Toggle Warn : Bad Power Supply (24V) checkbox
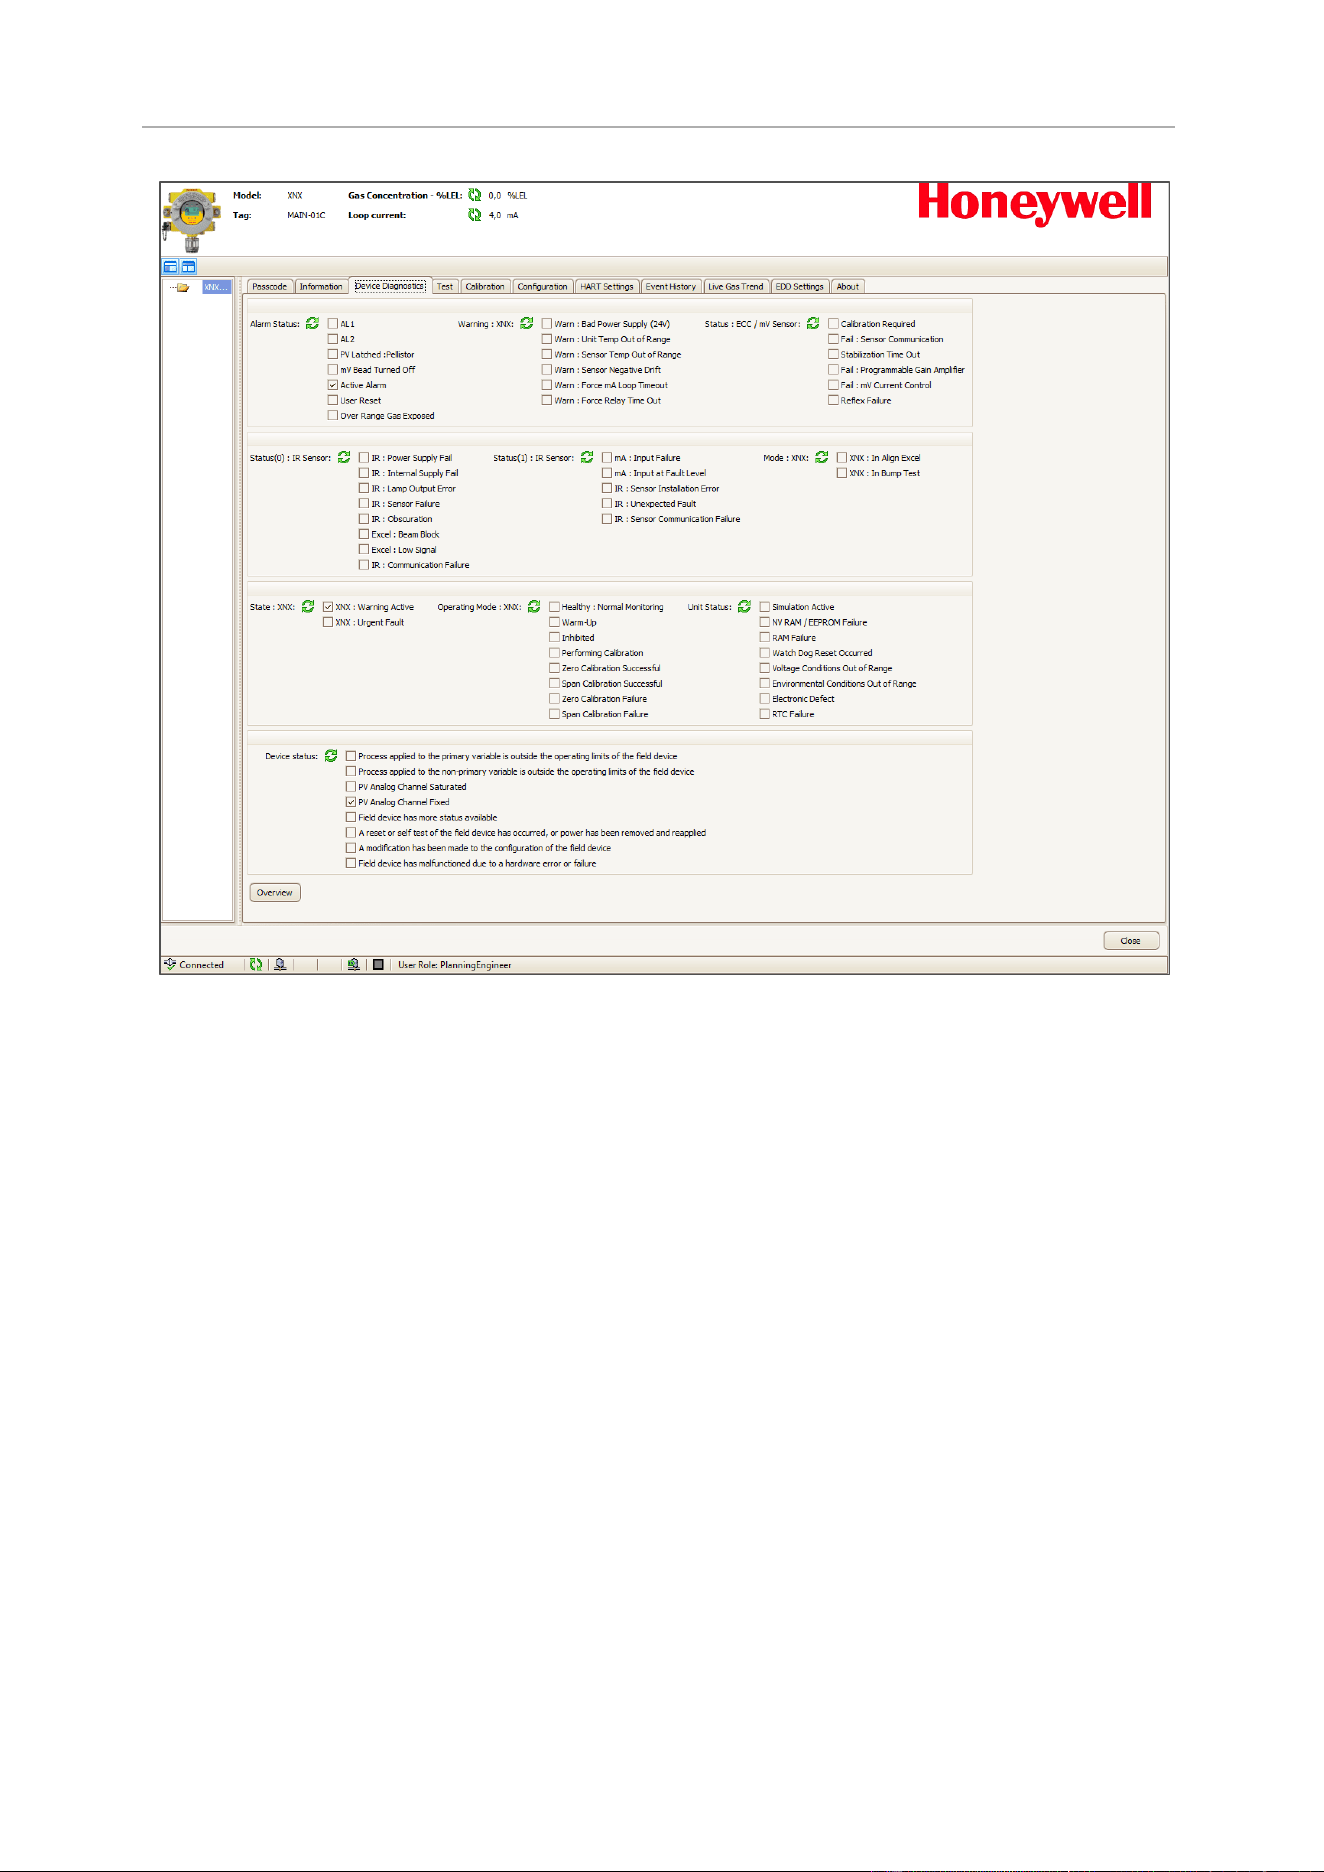Viewport: 1324px width, 1872px height. (547, 324)
